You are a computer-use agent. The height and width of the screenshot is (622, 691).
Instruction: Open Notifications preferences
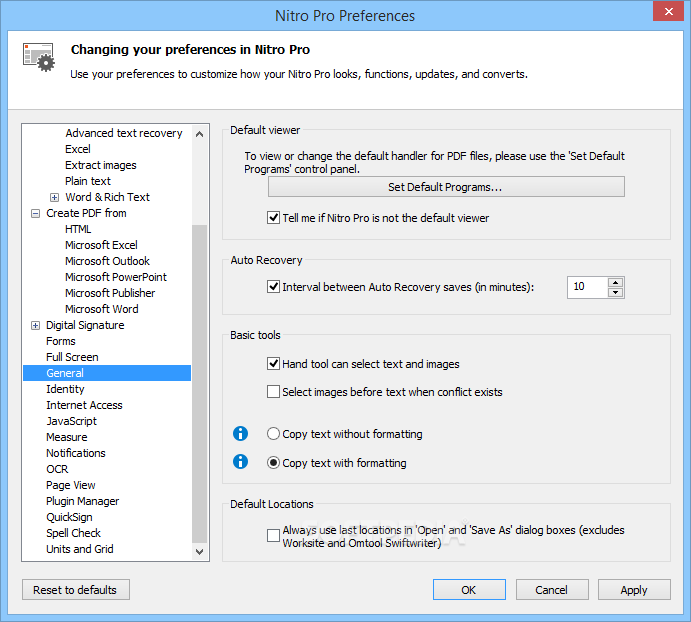[76, 453]
